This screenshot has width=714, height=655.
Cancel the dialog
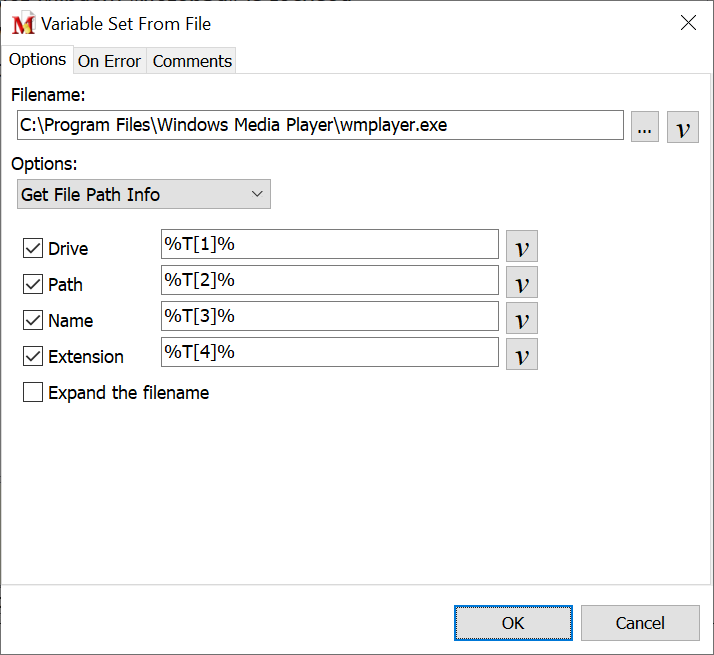640,622
